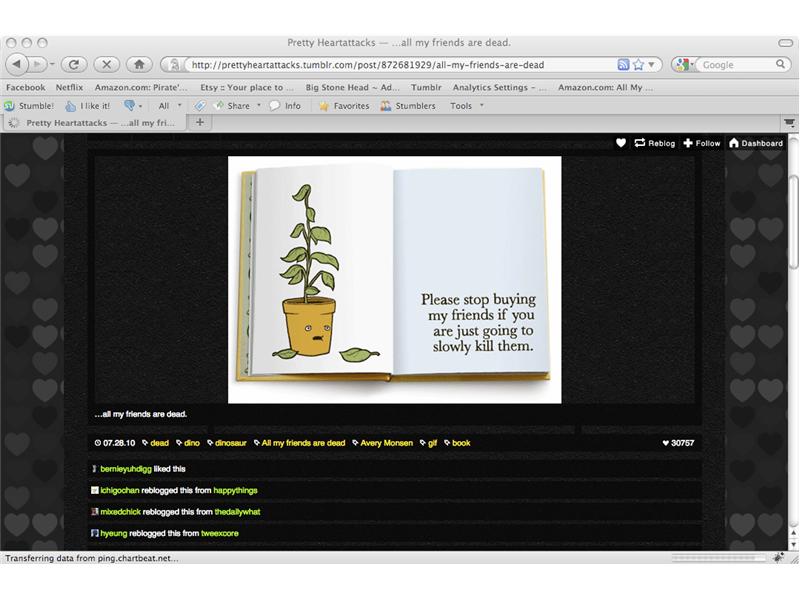Open the Analytics Settings bookmark
This screenshot has width=800, height=600.
pos(499,87)
